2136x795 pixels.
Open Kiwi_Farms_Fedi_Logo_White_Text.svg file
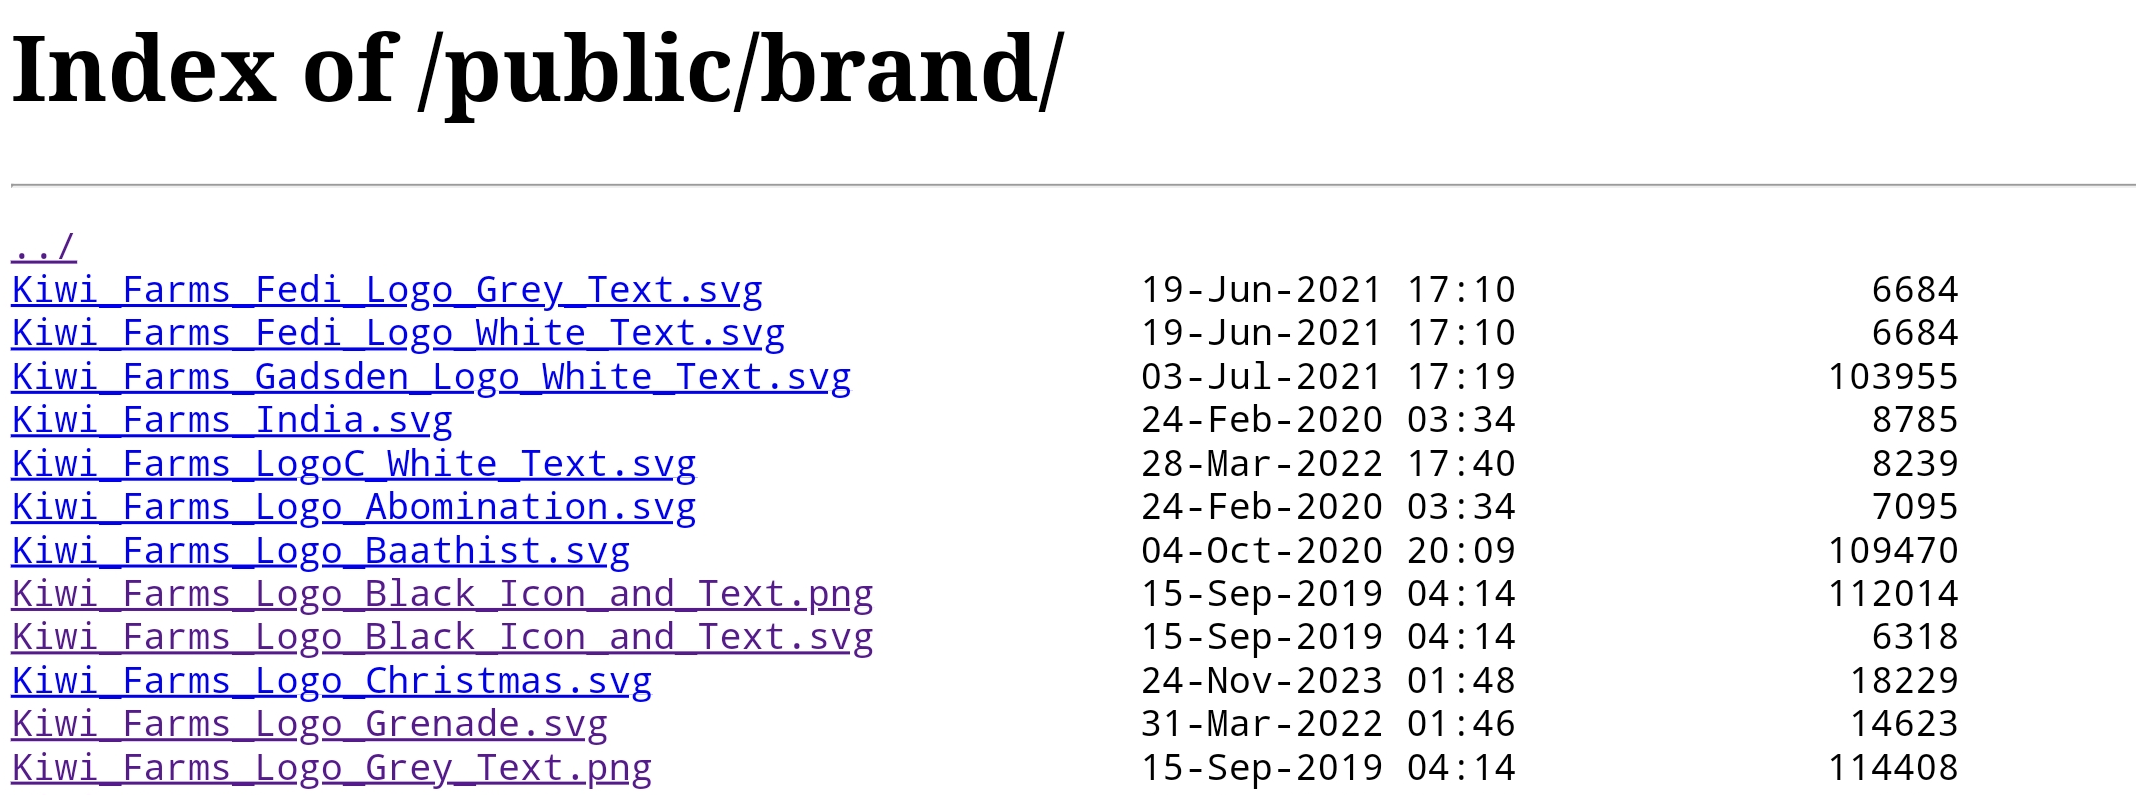398,333
